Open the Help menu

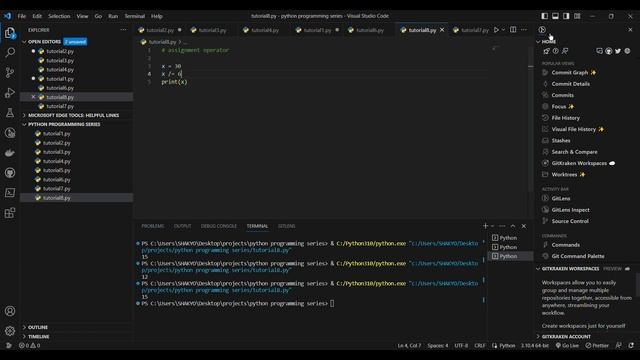pos(157,16)
